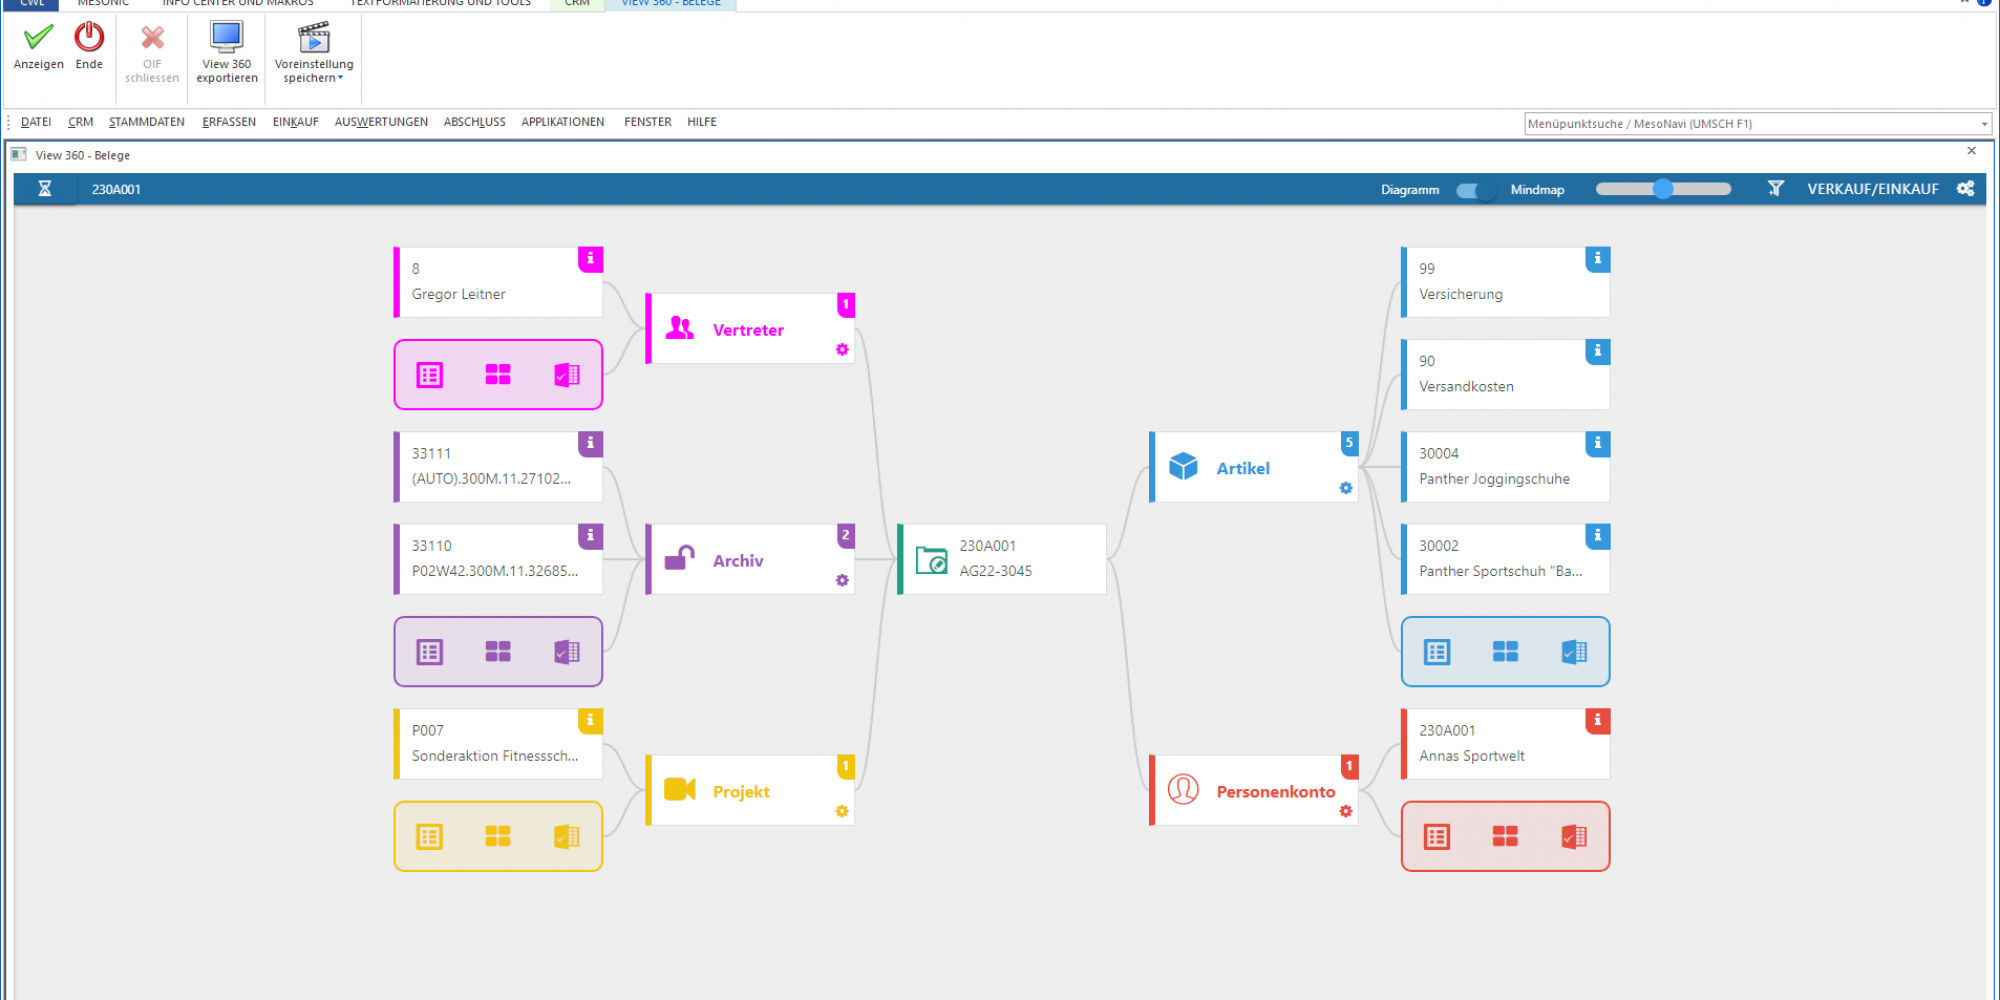This screenshot has width=2000, height=1000.
Task: Click the hourglass icon next to 230A001
Action: (45, 189)
